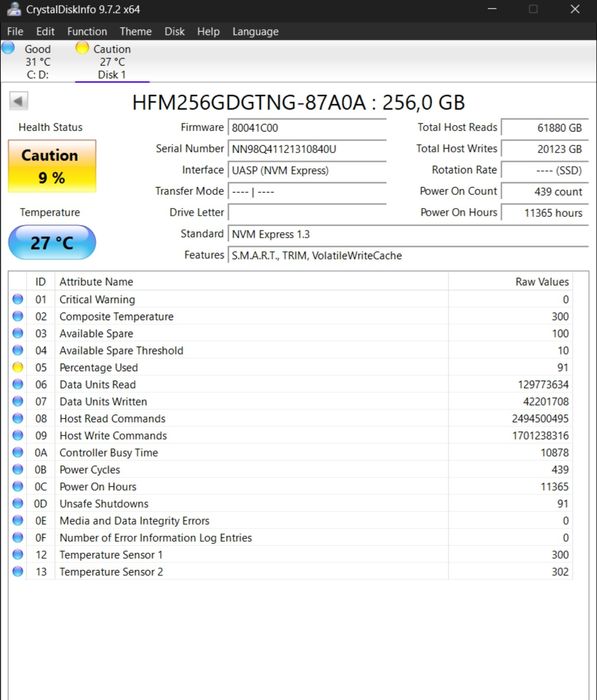Open the Theme menu
The width and height of the screenshot is (597, 700).
point(136,31)
